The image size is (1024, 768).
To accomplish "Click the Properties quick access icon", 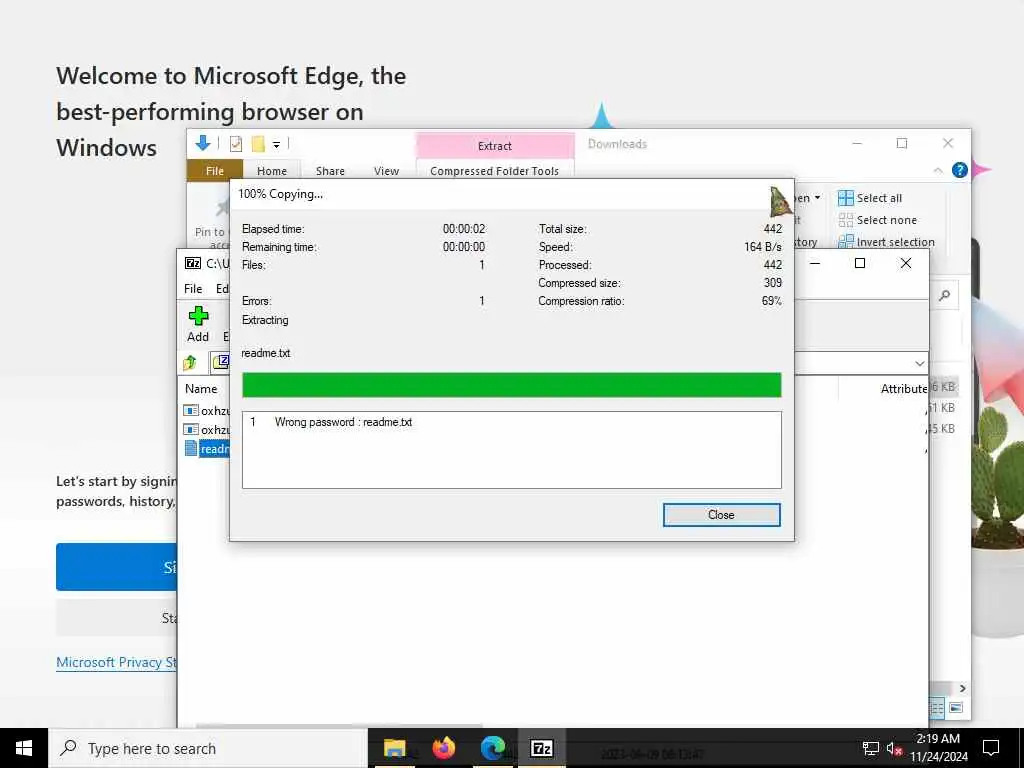I will pos(236,144).
